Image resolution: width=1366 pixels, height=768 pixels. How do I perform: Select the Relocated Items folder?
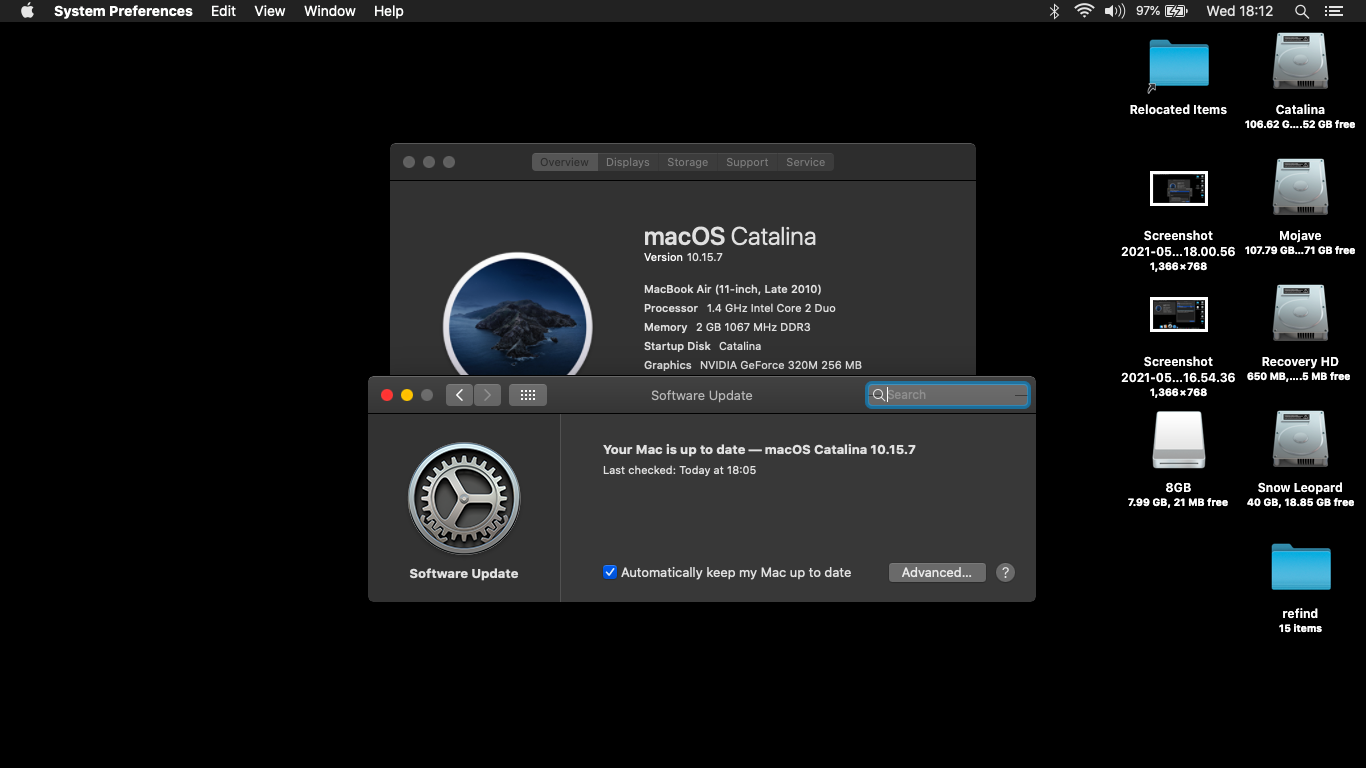point(1178,64)
